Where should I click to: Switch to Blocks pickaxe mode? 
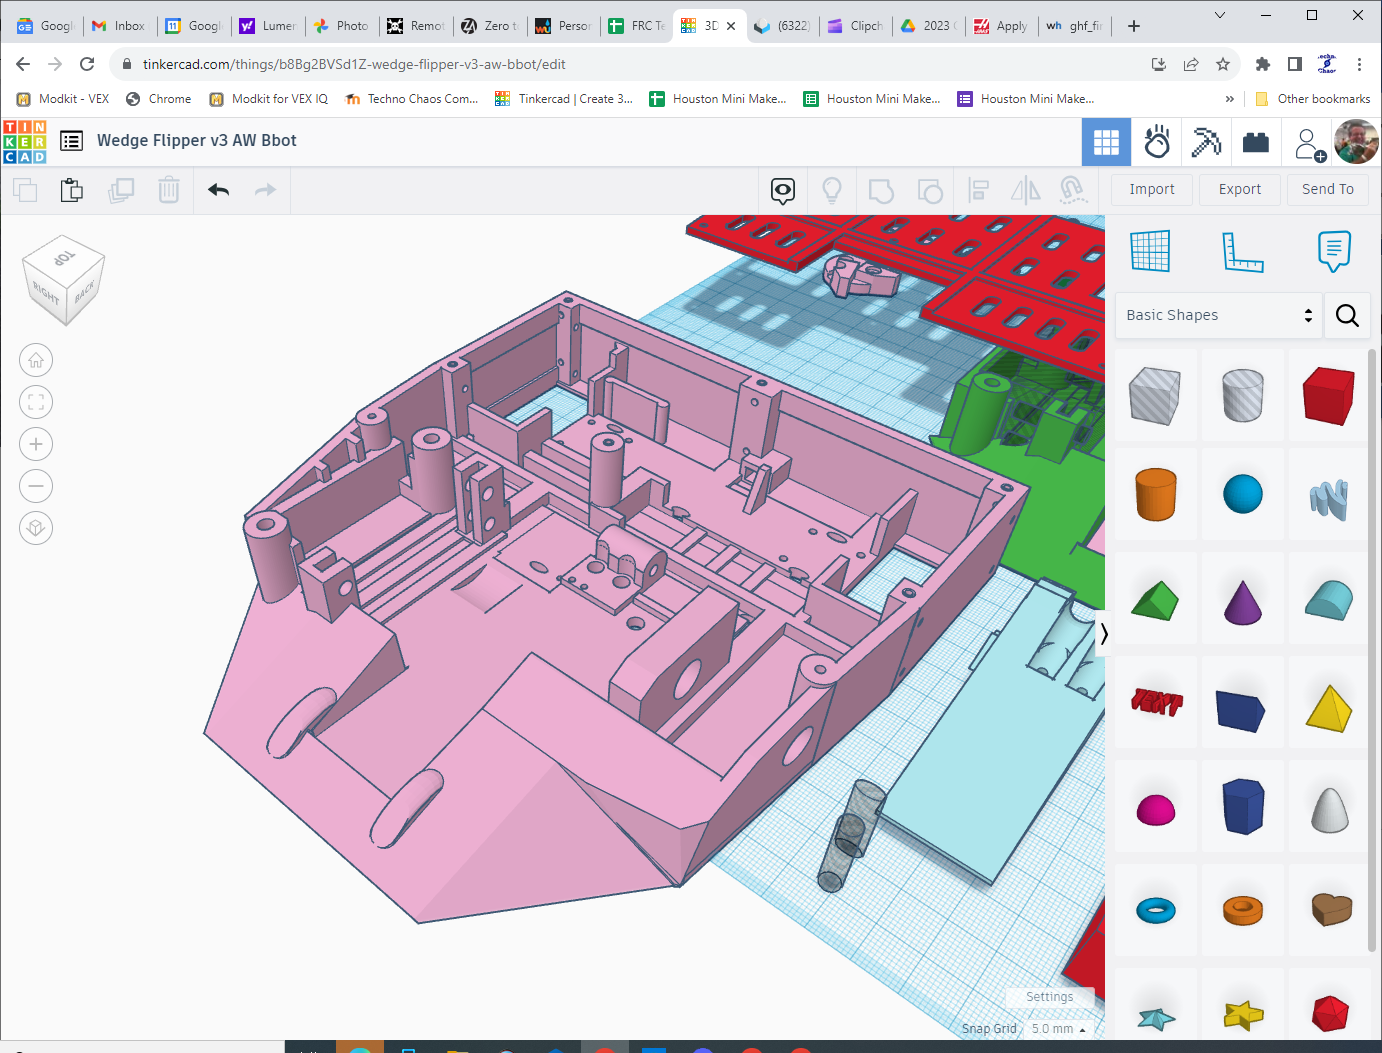tap(1206, 142)
